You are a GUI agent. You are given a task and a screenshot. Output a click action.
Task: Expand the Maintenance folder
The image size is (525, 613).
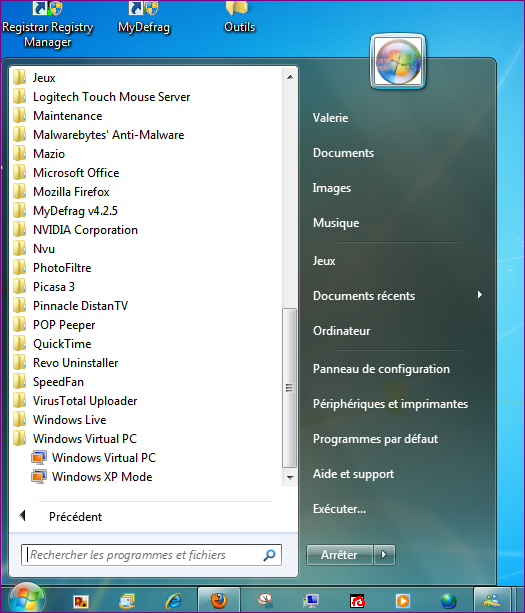[x=57, y=116]
